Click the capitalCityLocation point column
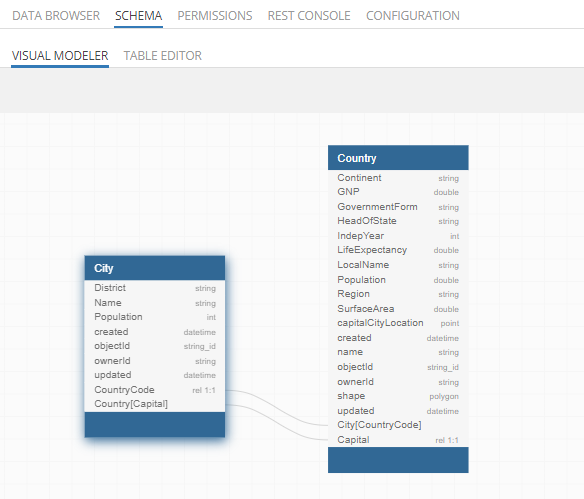 click(398, 323)
